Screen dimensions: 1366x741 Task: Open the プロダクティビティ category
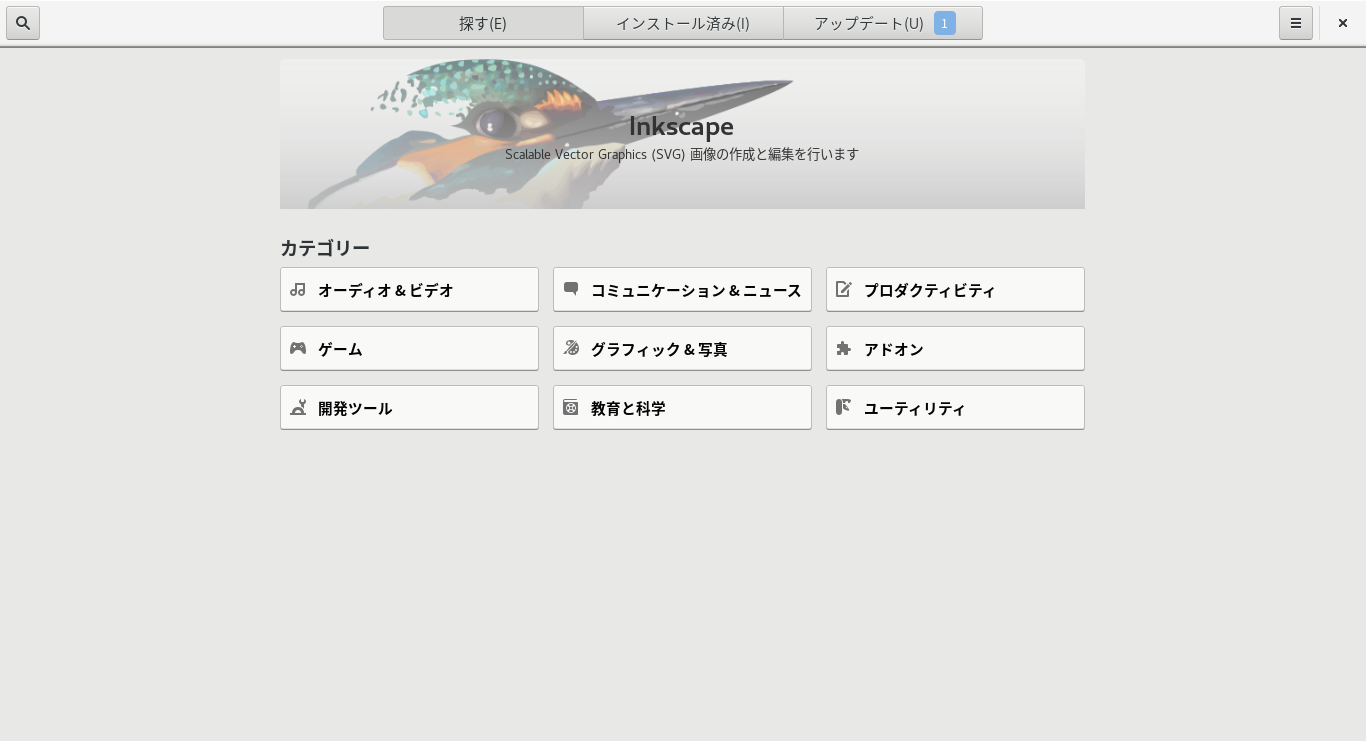click(955, 289)
